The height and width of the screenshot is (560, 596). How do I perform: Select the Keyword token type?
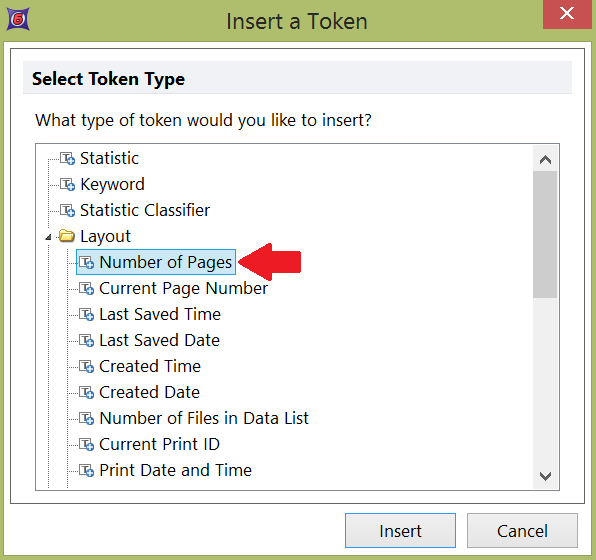(112, 184)
